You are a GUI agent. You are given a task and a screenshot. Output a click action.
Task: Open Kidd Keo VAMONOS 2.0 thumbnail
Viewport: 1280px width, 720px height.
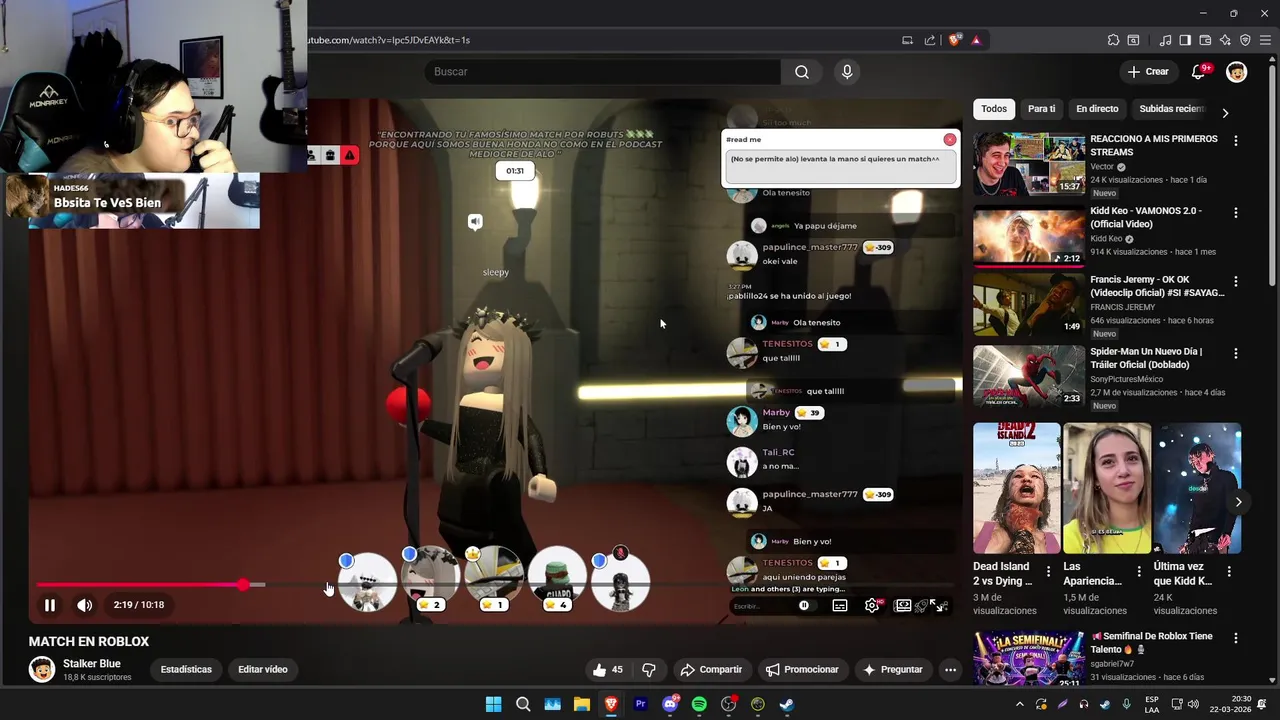pyautogui.click(x=1029, y=236)
